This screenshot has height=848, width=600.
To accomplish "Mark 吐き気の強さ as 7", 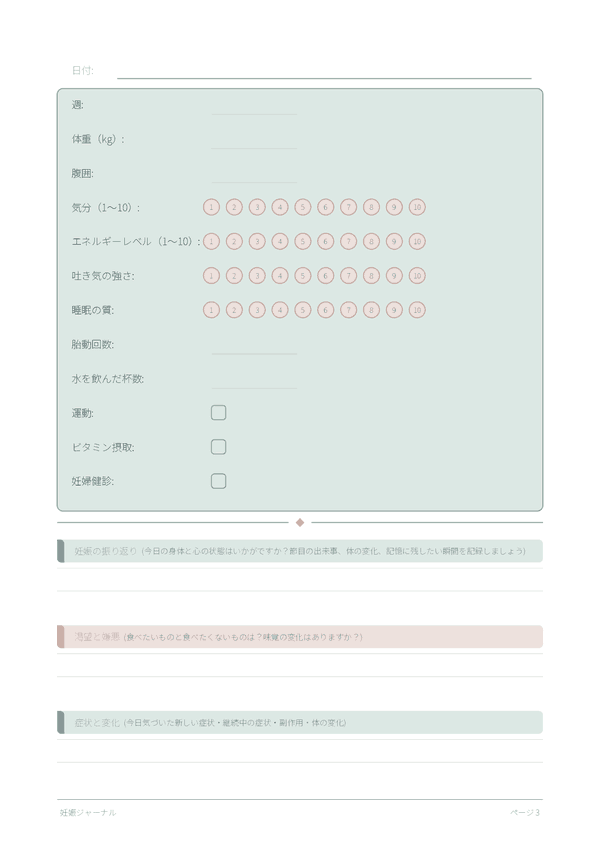I will point(348,275).
